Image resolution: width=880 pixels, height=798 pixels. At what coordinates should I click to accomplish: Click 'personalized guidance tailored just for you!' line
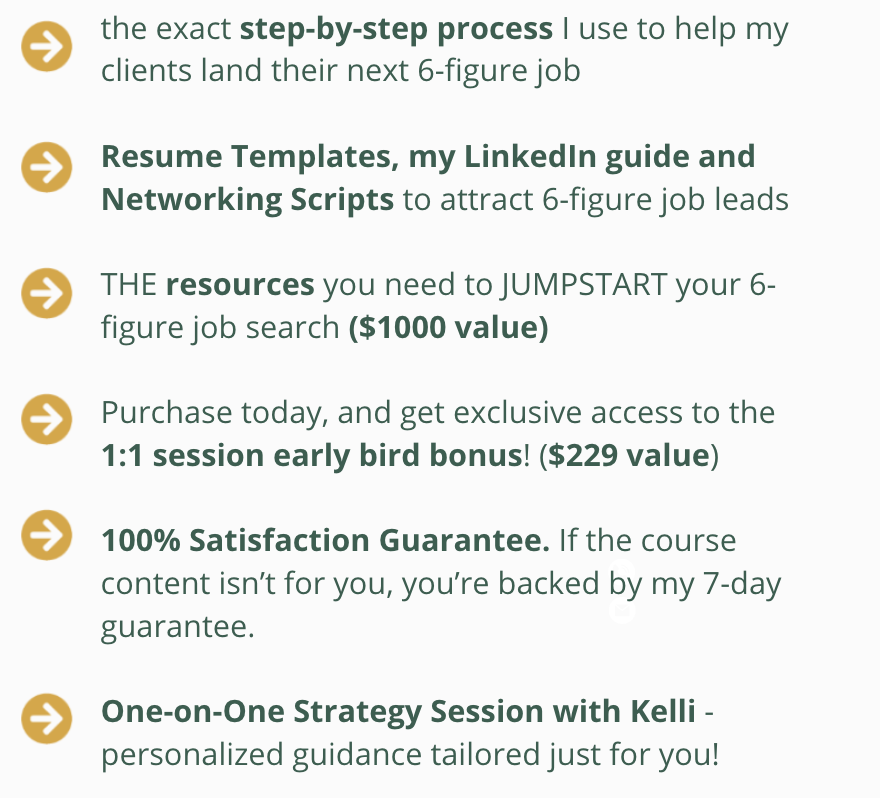point(410,754)
